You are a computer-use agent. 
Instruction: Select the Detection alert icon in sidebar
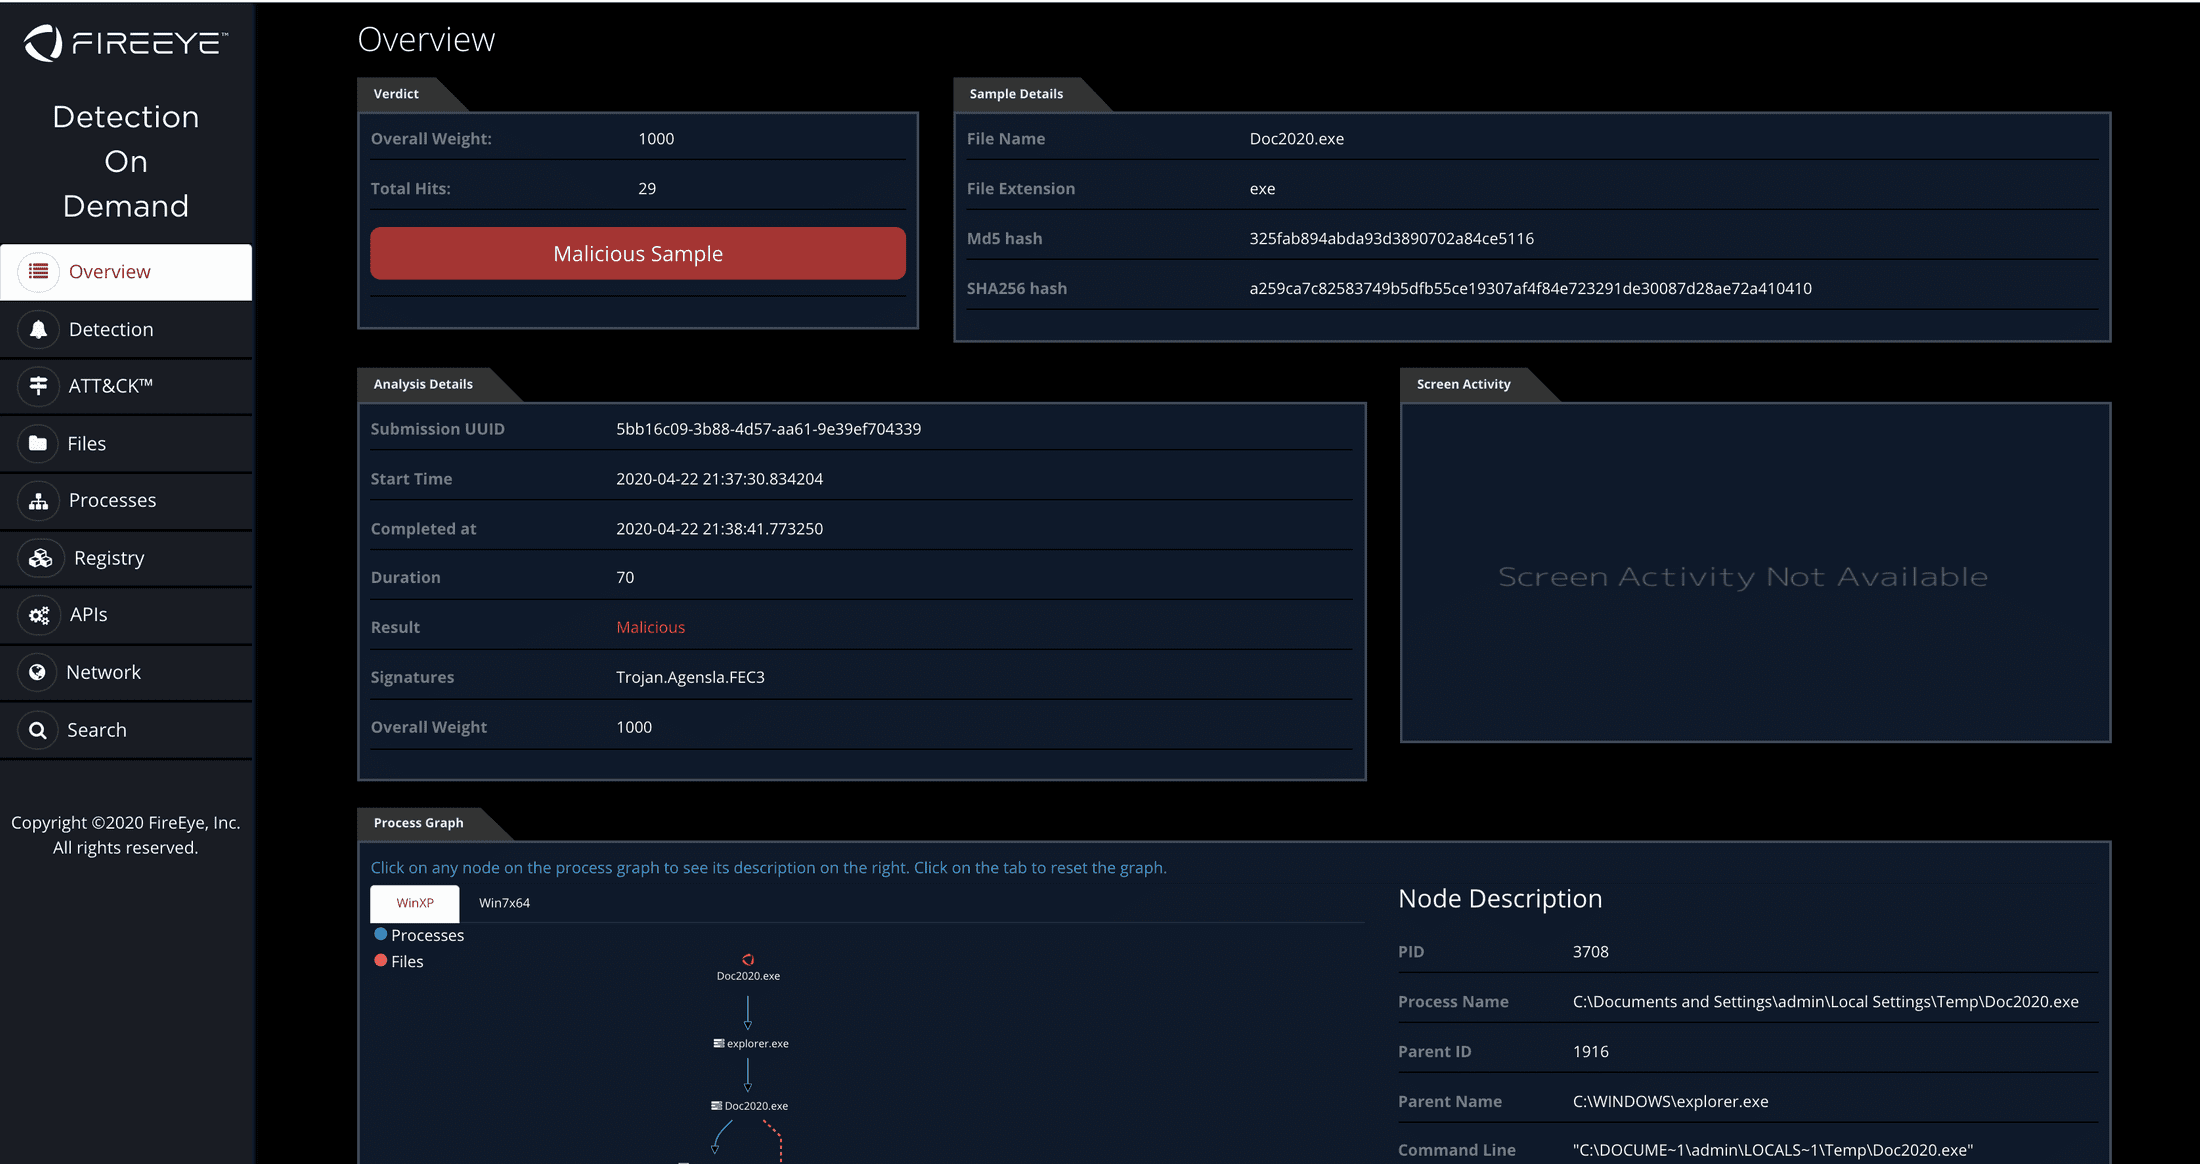click(x=38, y=329)
